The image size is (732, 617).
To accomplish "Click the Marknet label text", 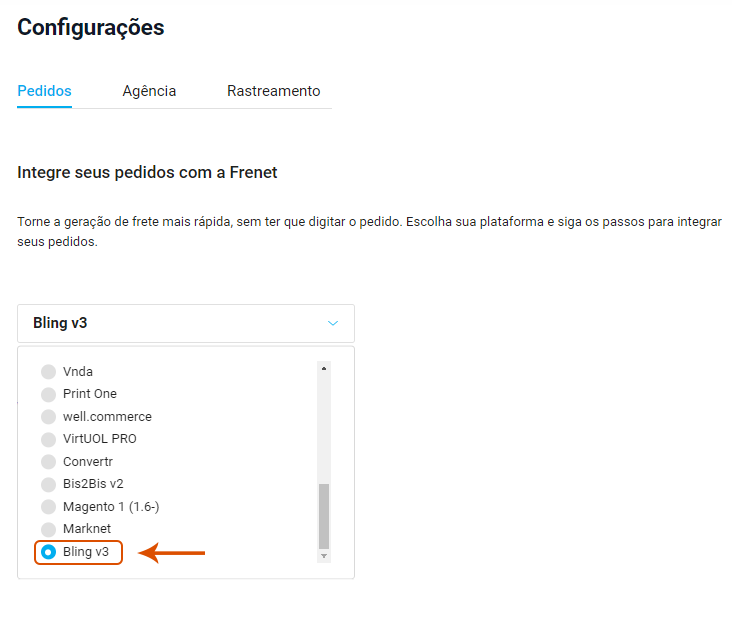I will click(87, 529).
